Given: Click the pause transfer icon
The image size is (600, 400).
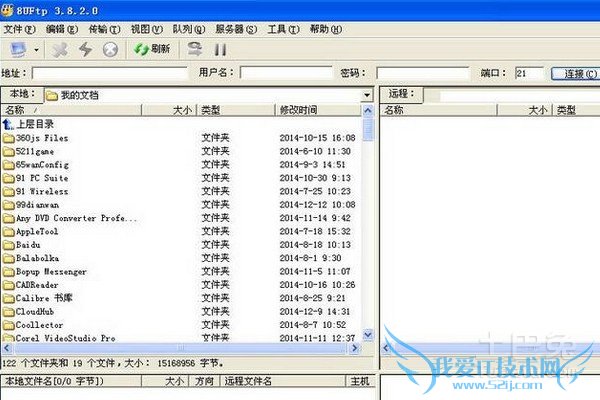Looking at the screenshot, I should (x=220, y=49).
